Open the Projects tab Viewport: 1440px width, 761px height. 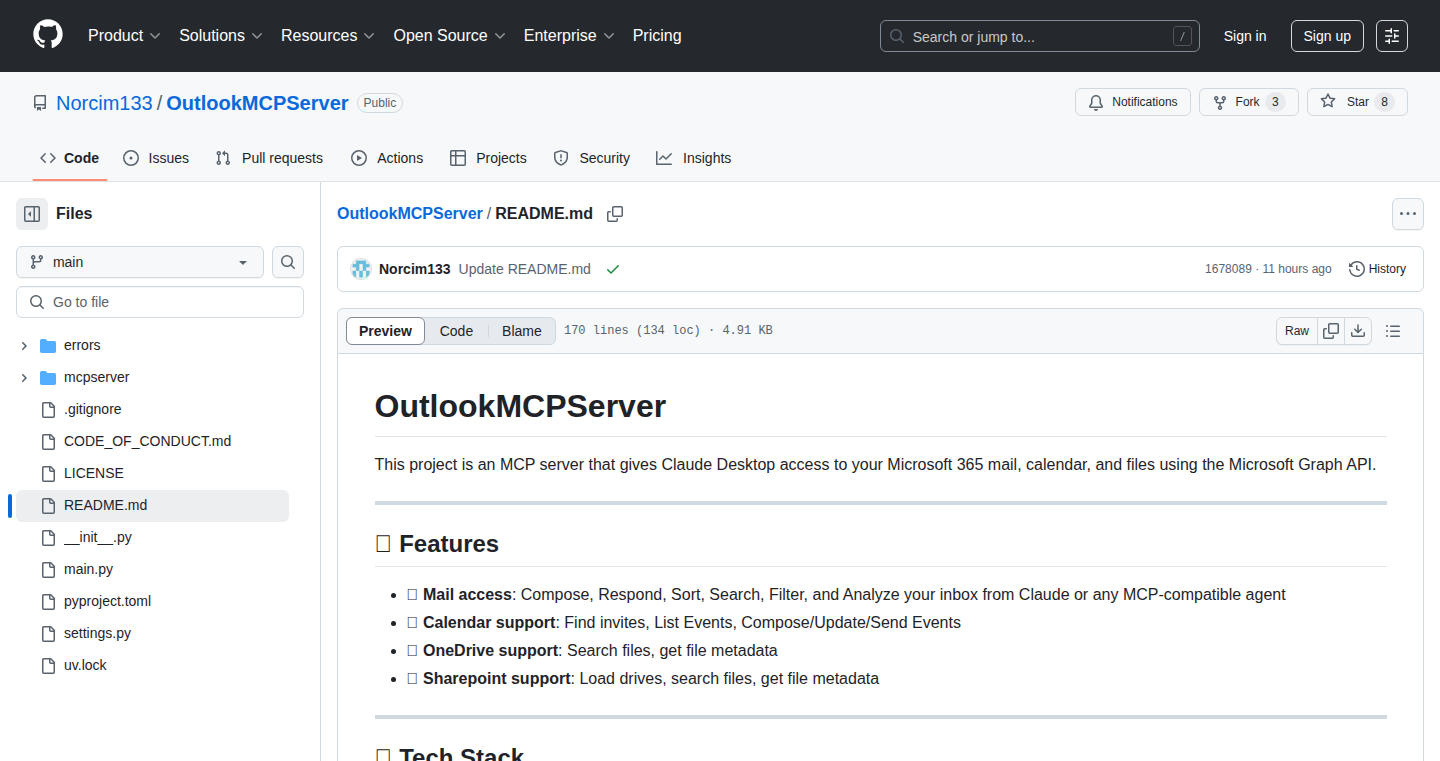click(488, 158)
